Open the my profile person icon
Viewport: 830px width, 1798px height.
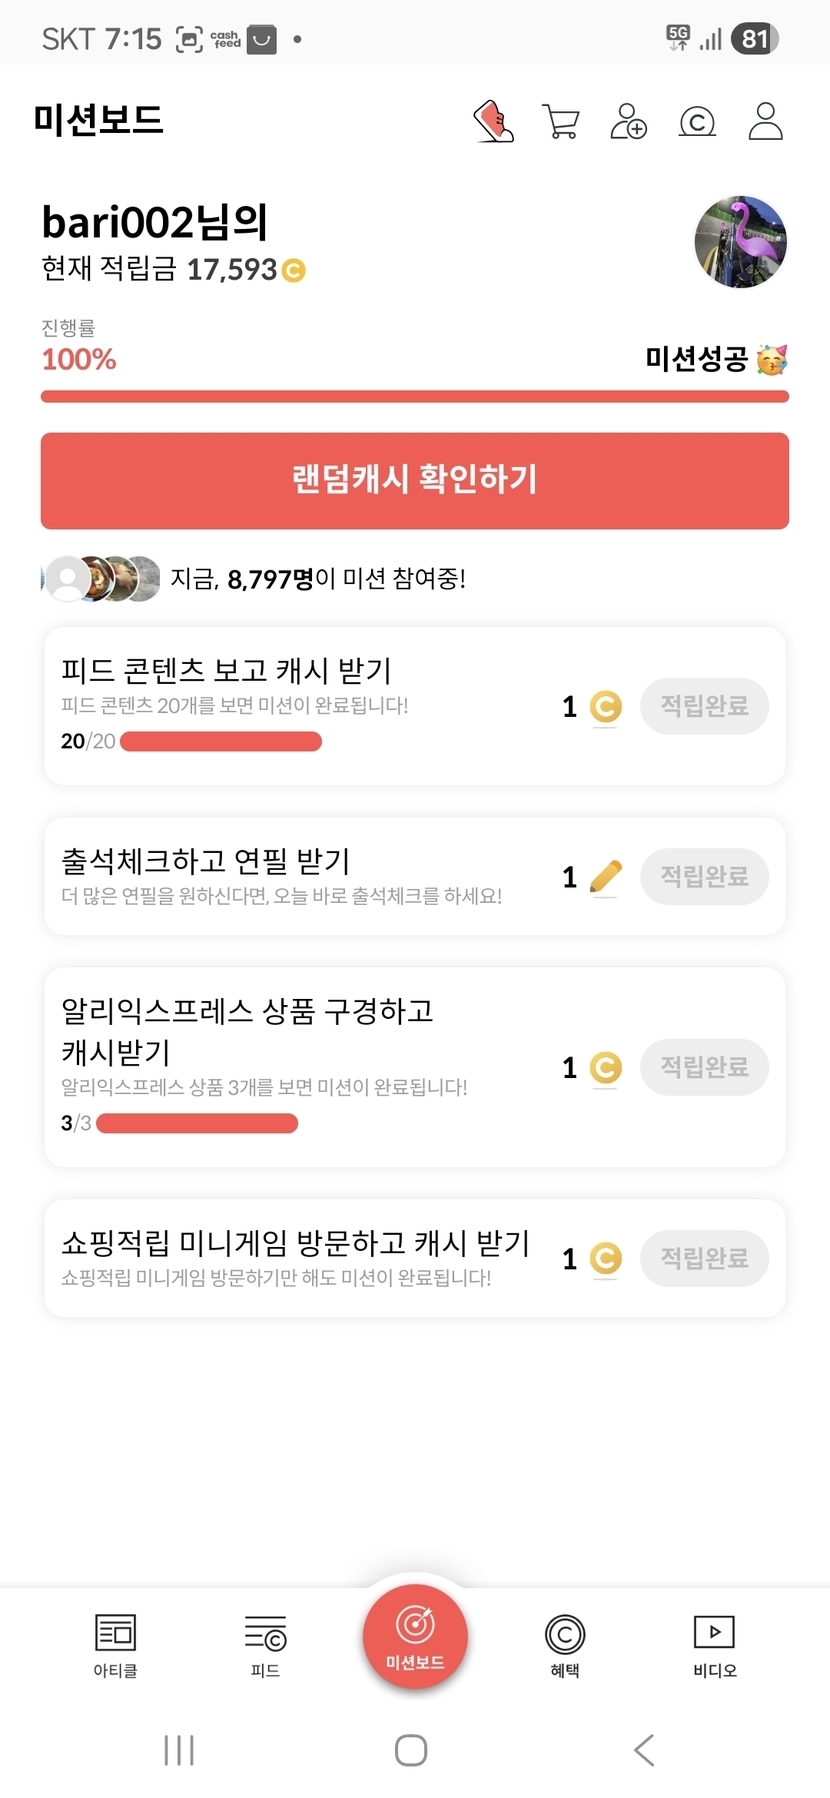(x=765, y=121)
